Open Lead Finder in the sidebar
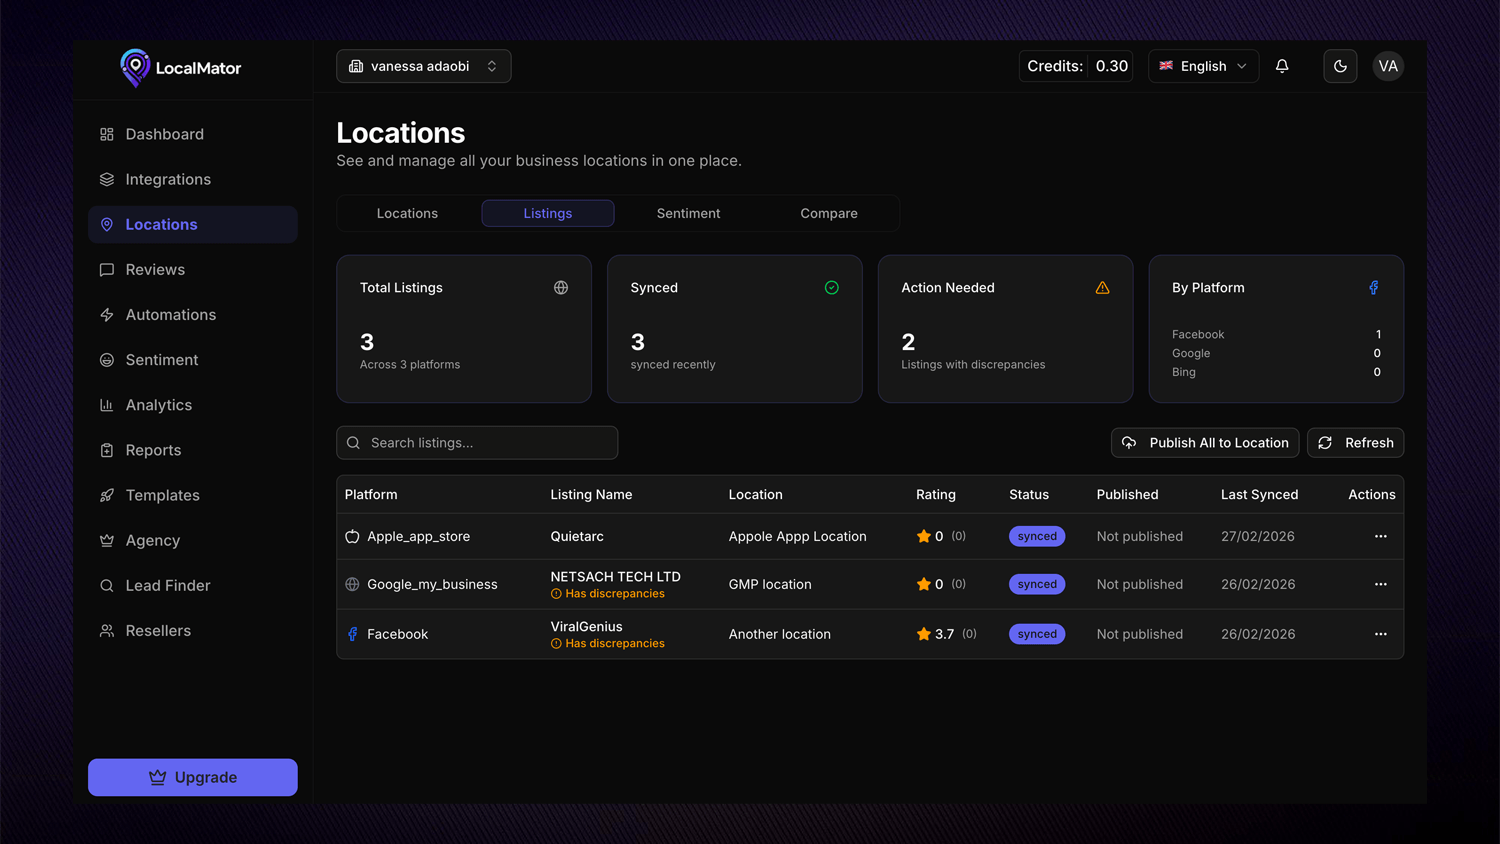The image size is (1500, 844). tap(167, 586)
